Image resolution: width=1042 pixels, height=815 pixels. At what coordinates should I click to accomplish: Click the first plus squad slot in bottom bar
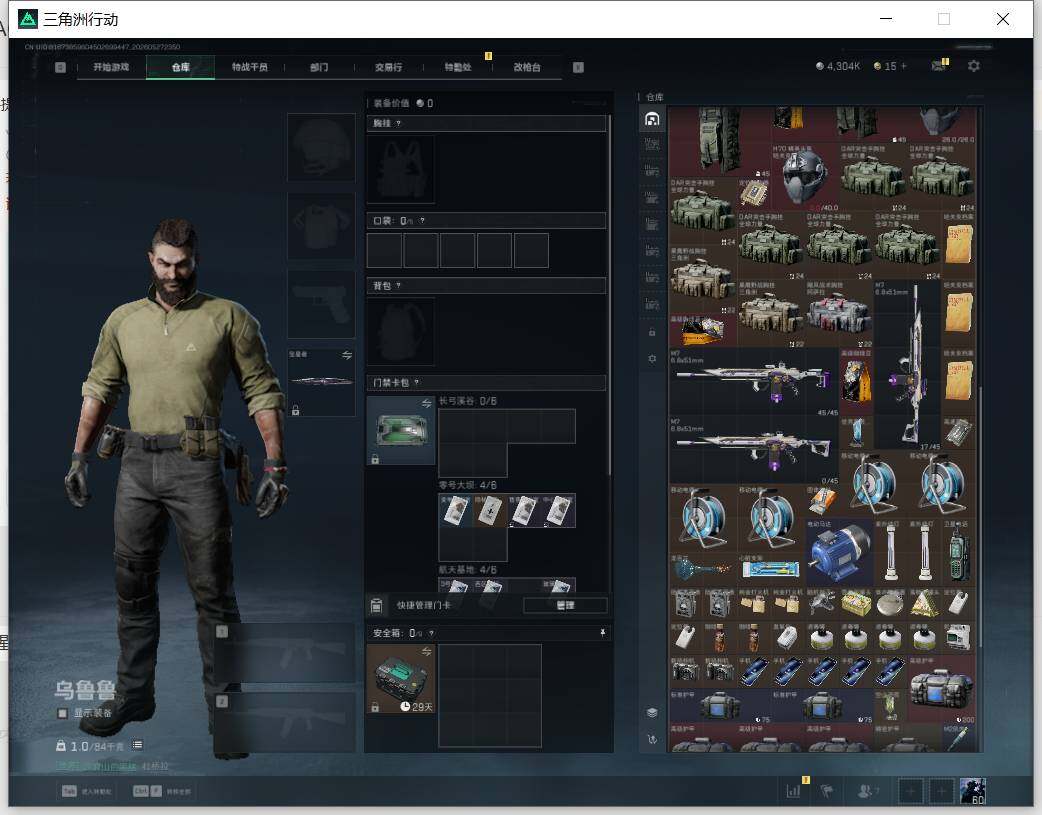[x=911, y=791]
